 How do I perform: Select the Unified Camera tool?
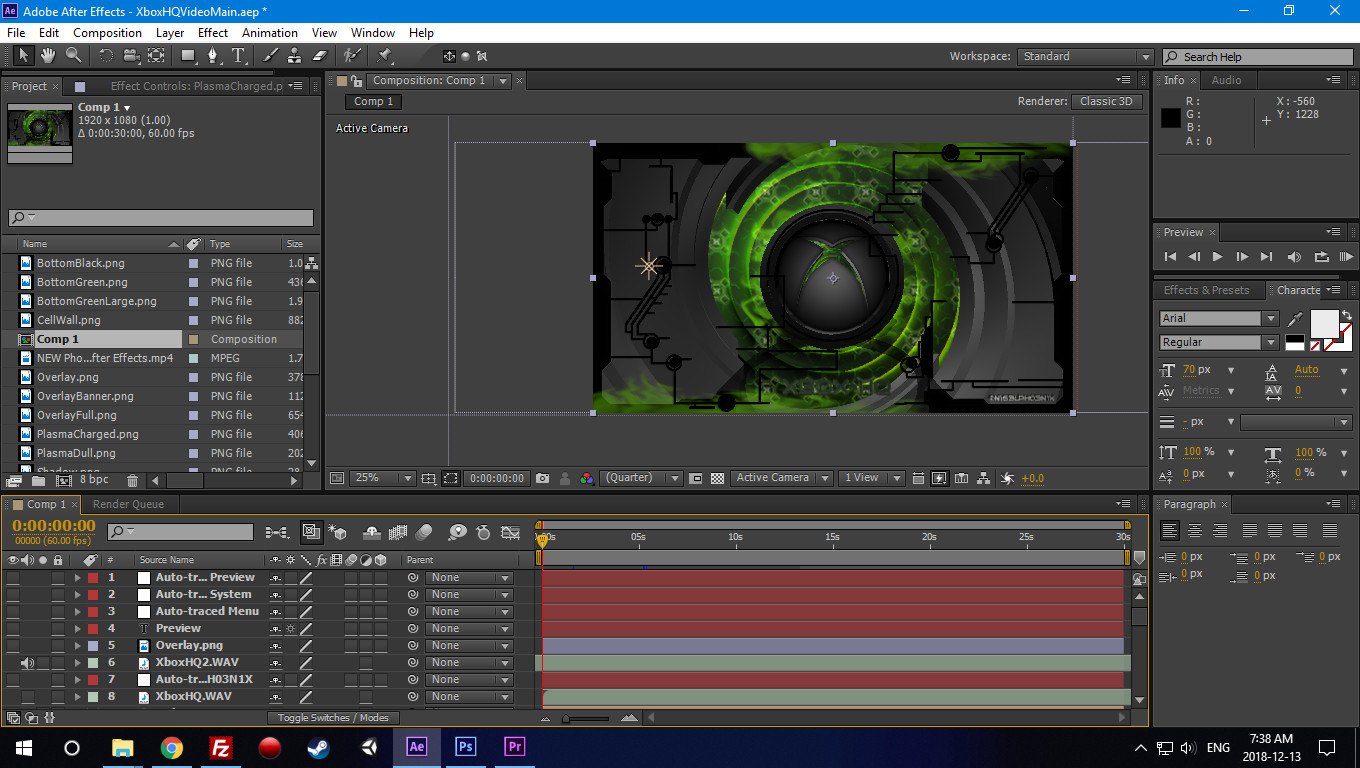[x=131, y=56]
